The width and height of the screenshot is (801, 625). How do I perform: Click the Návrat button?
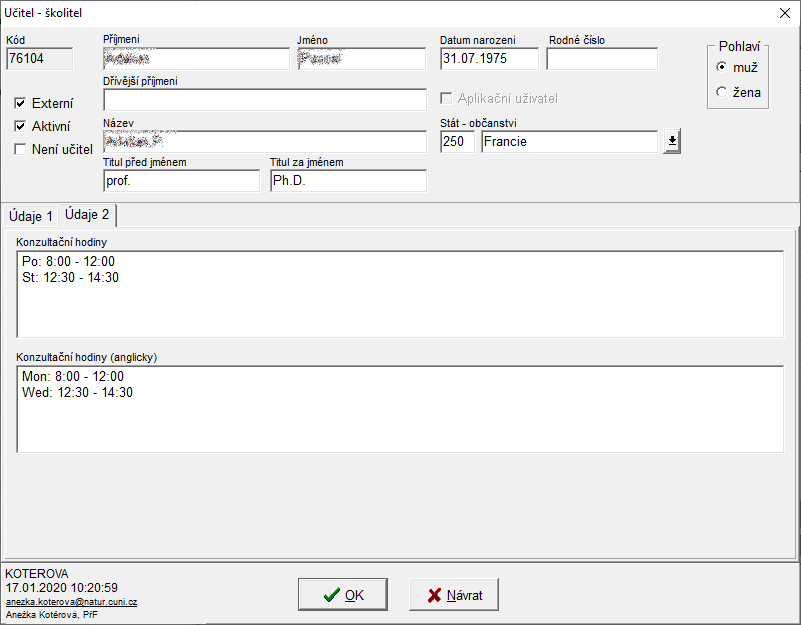454,595
